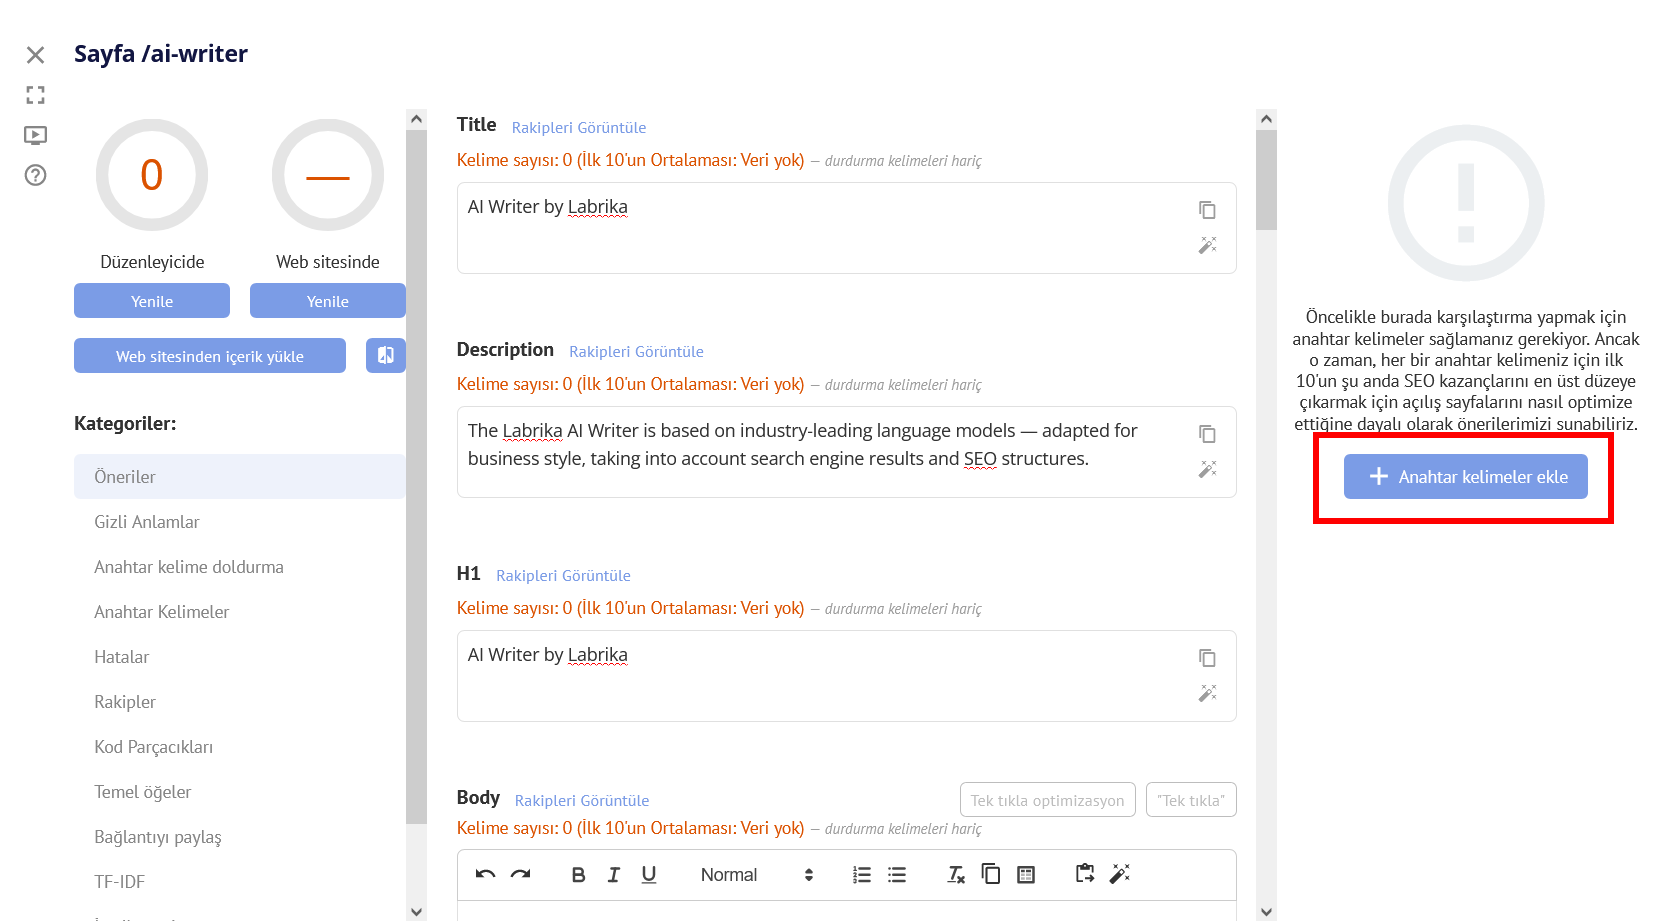The image size is (1663, 921).
Task: Toggle bold formatting in Body editor
Action: click(578, 875)
